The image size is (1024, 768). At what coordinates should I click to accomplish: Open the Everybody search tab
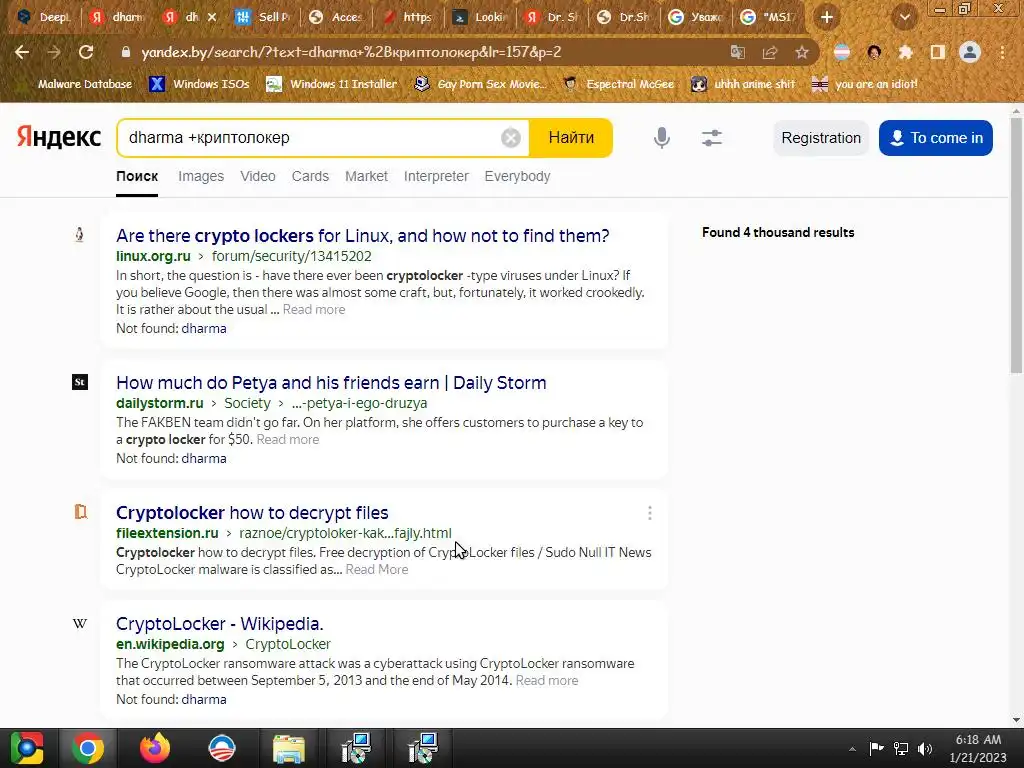click(x=517, y=176)
